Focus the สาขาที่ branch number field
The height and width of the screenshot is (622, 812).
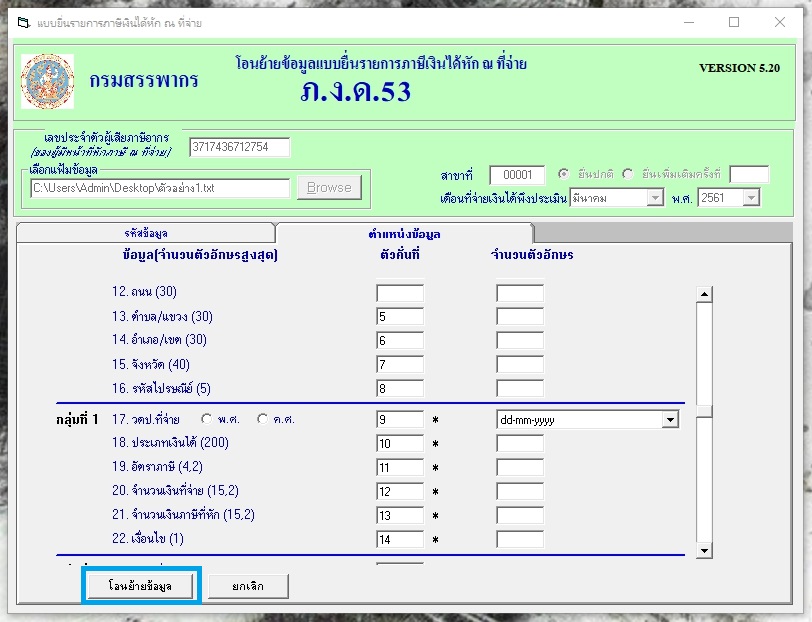[x=517, y=175]
